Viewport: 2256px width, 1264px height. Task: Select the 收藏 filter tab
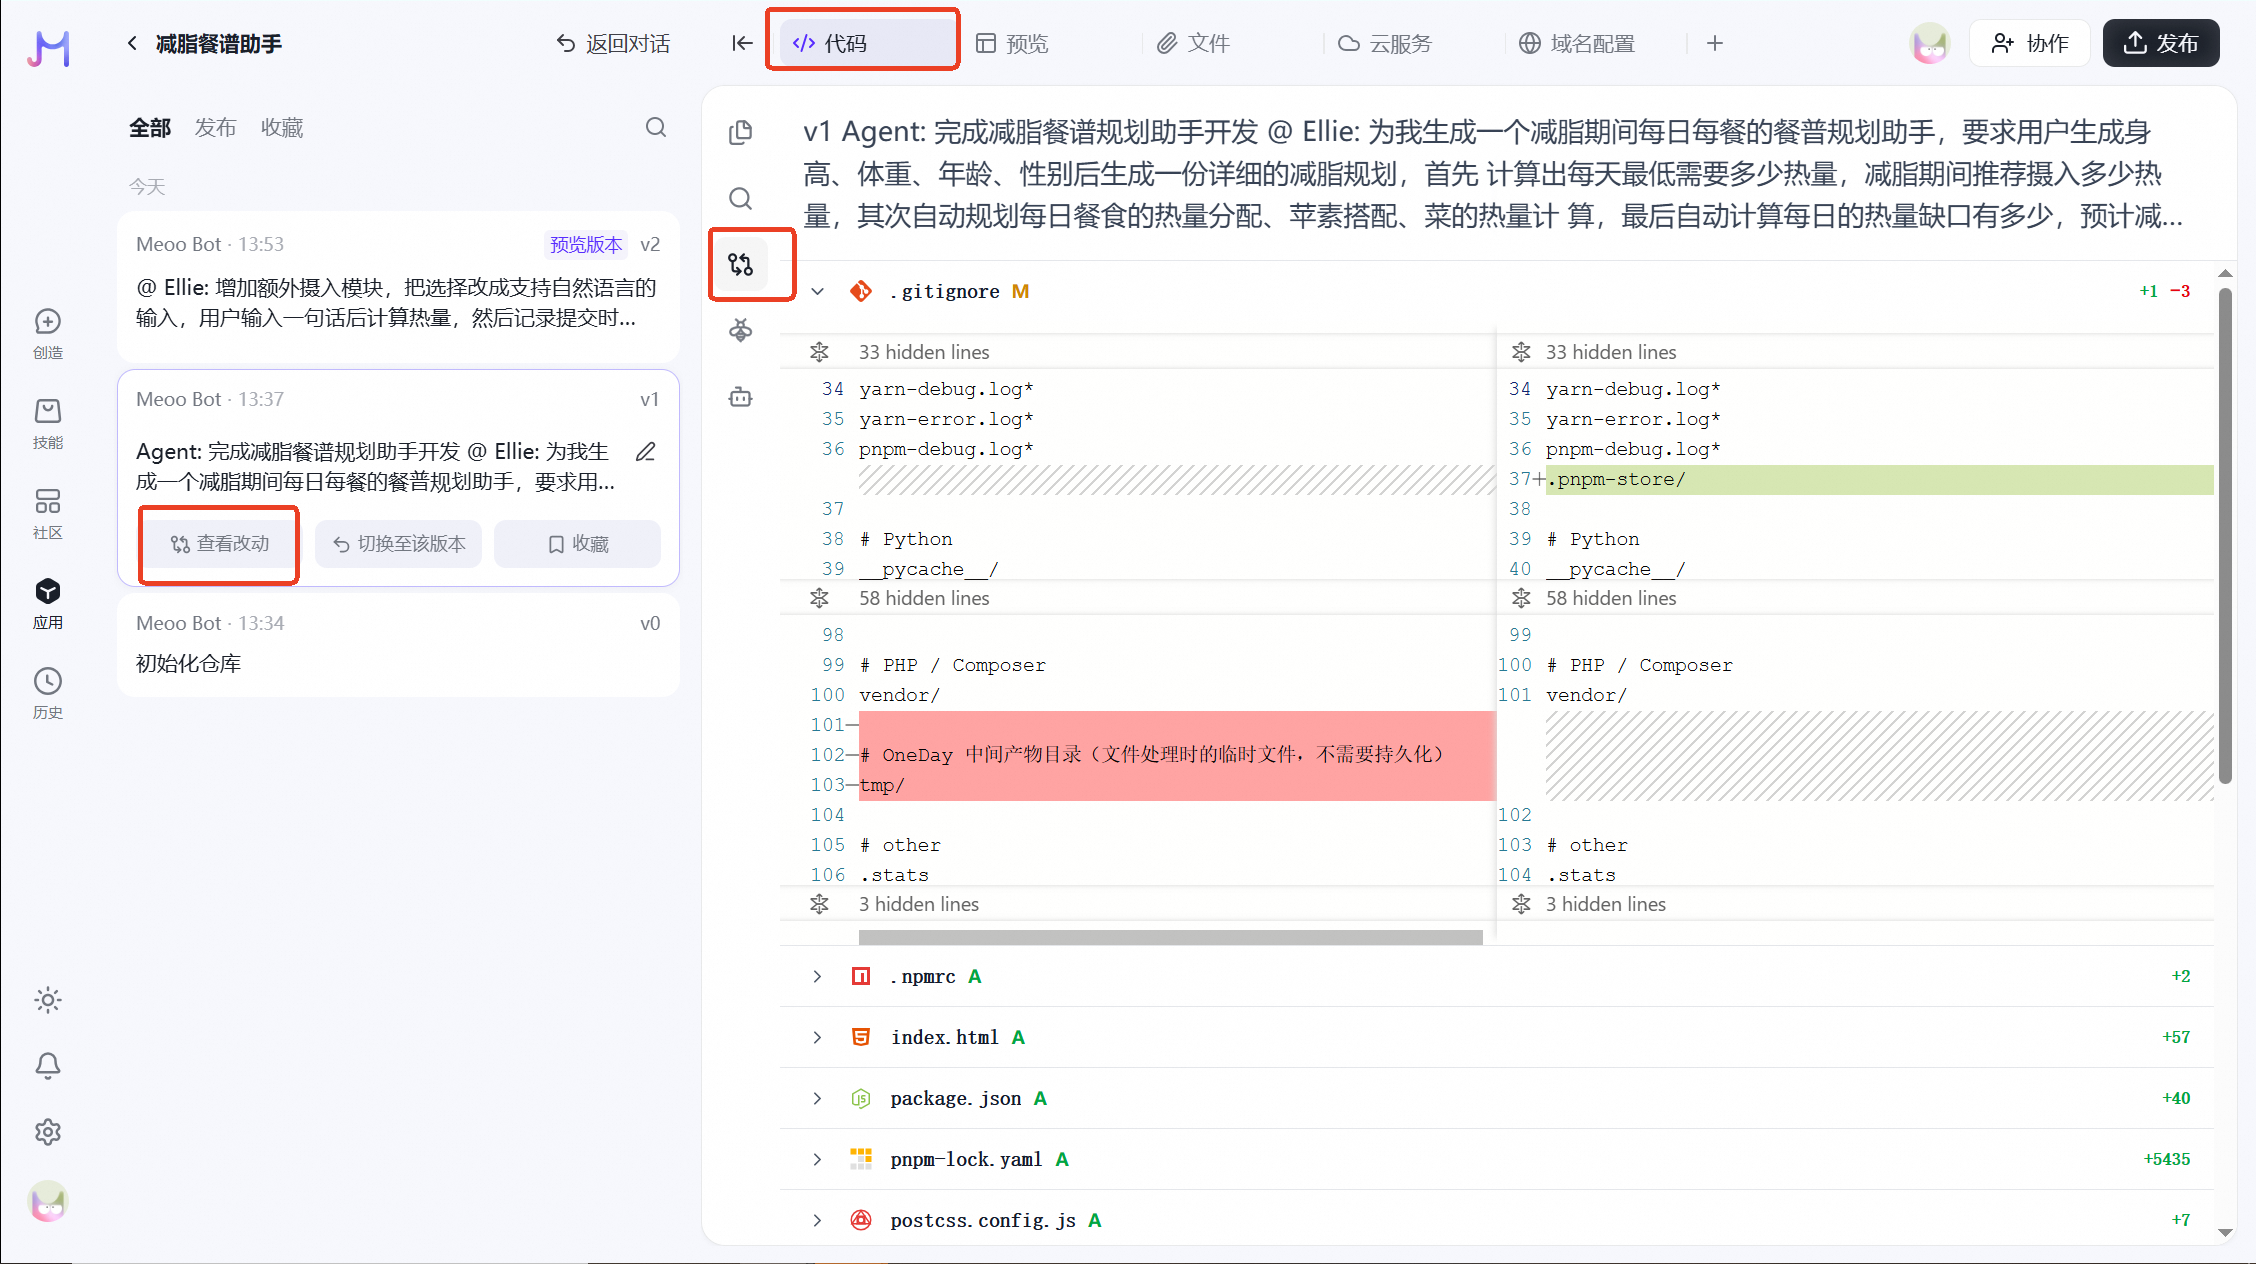click(282, 127)
